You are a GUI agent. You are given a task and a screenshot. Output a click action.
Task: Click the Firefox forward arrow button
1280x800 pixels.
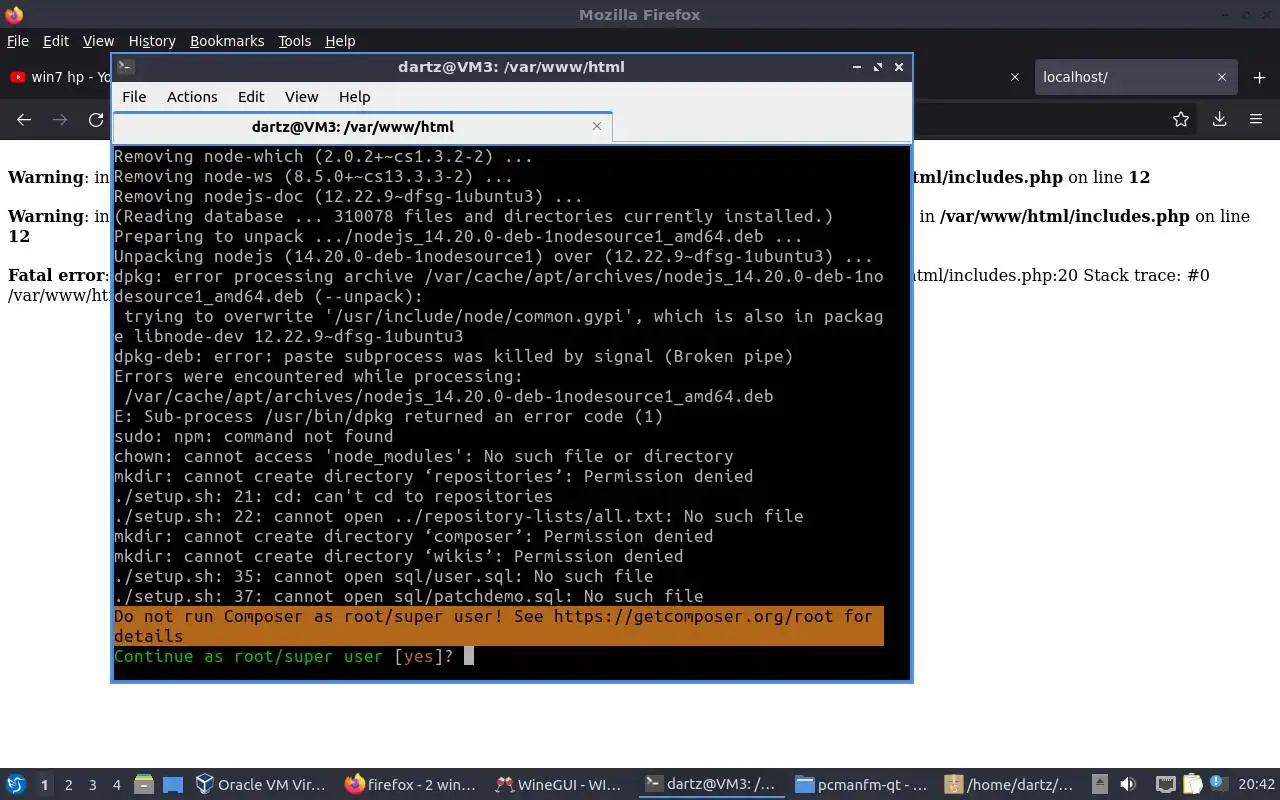(x=60, y=119)
